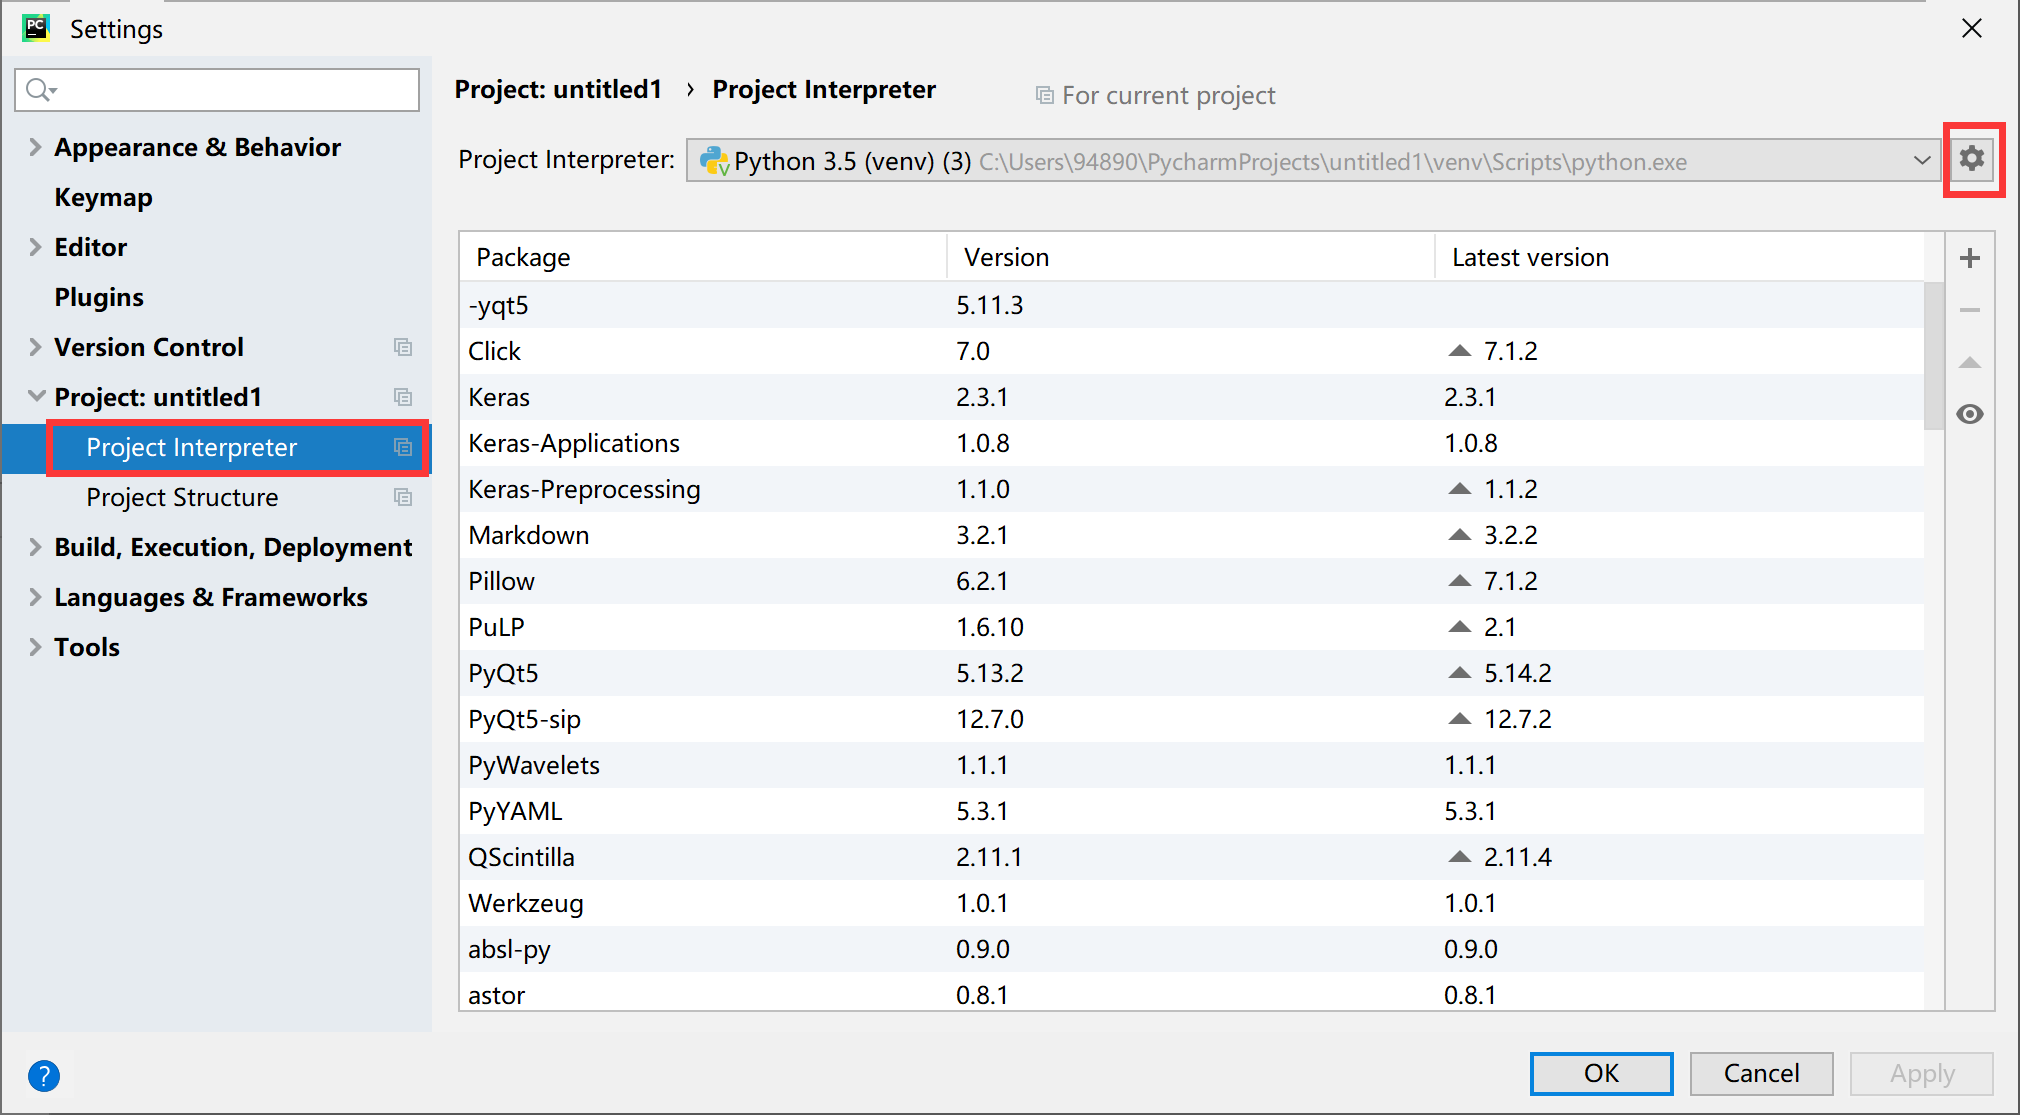The image size is (2020, 1115).
Task: Expand the Tools section
Action: [35, 647]
